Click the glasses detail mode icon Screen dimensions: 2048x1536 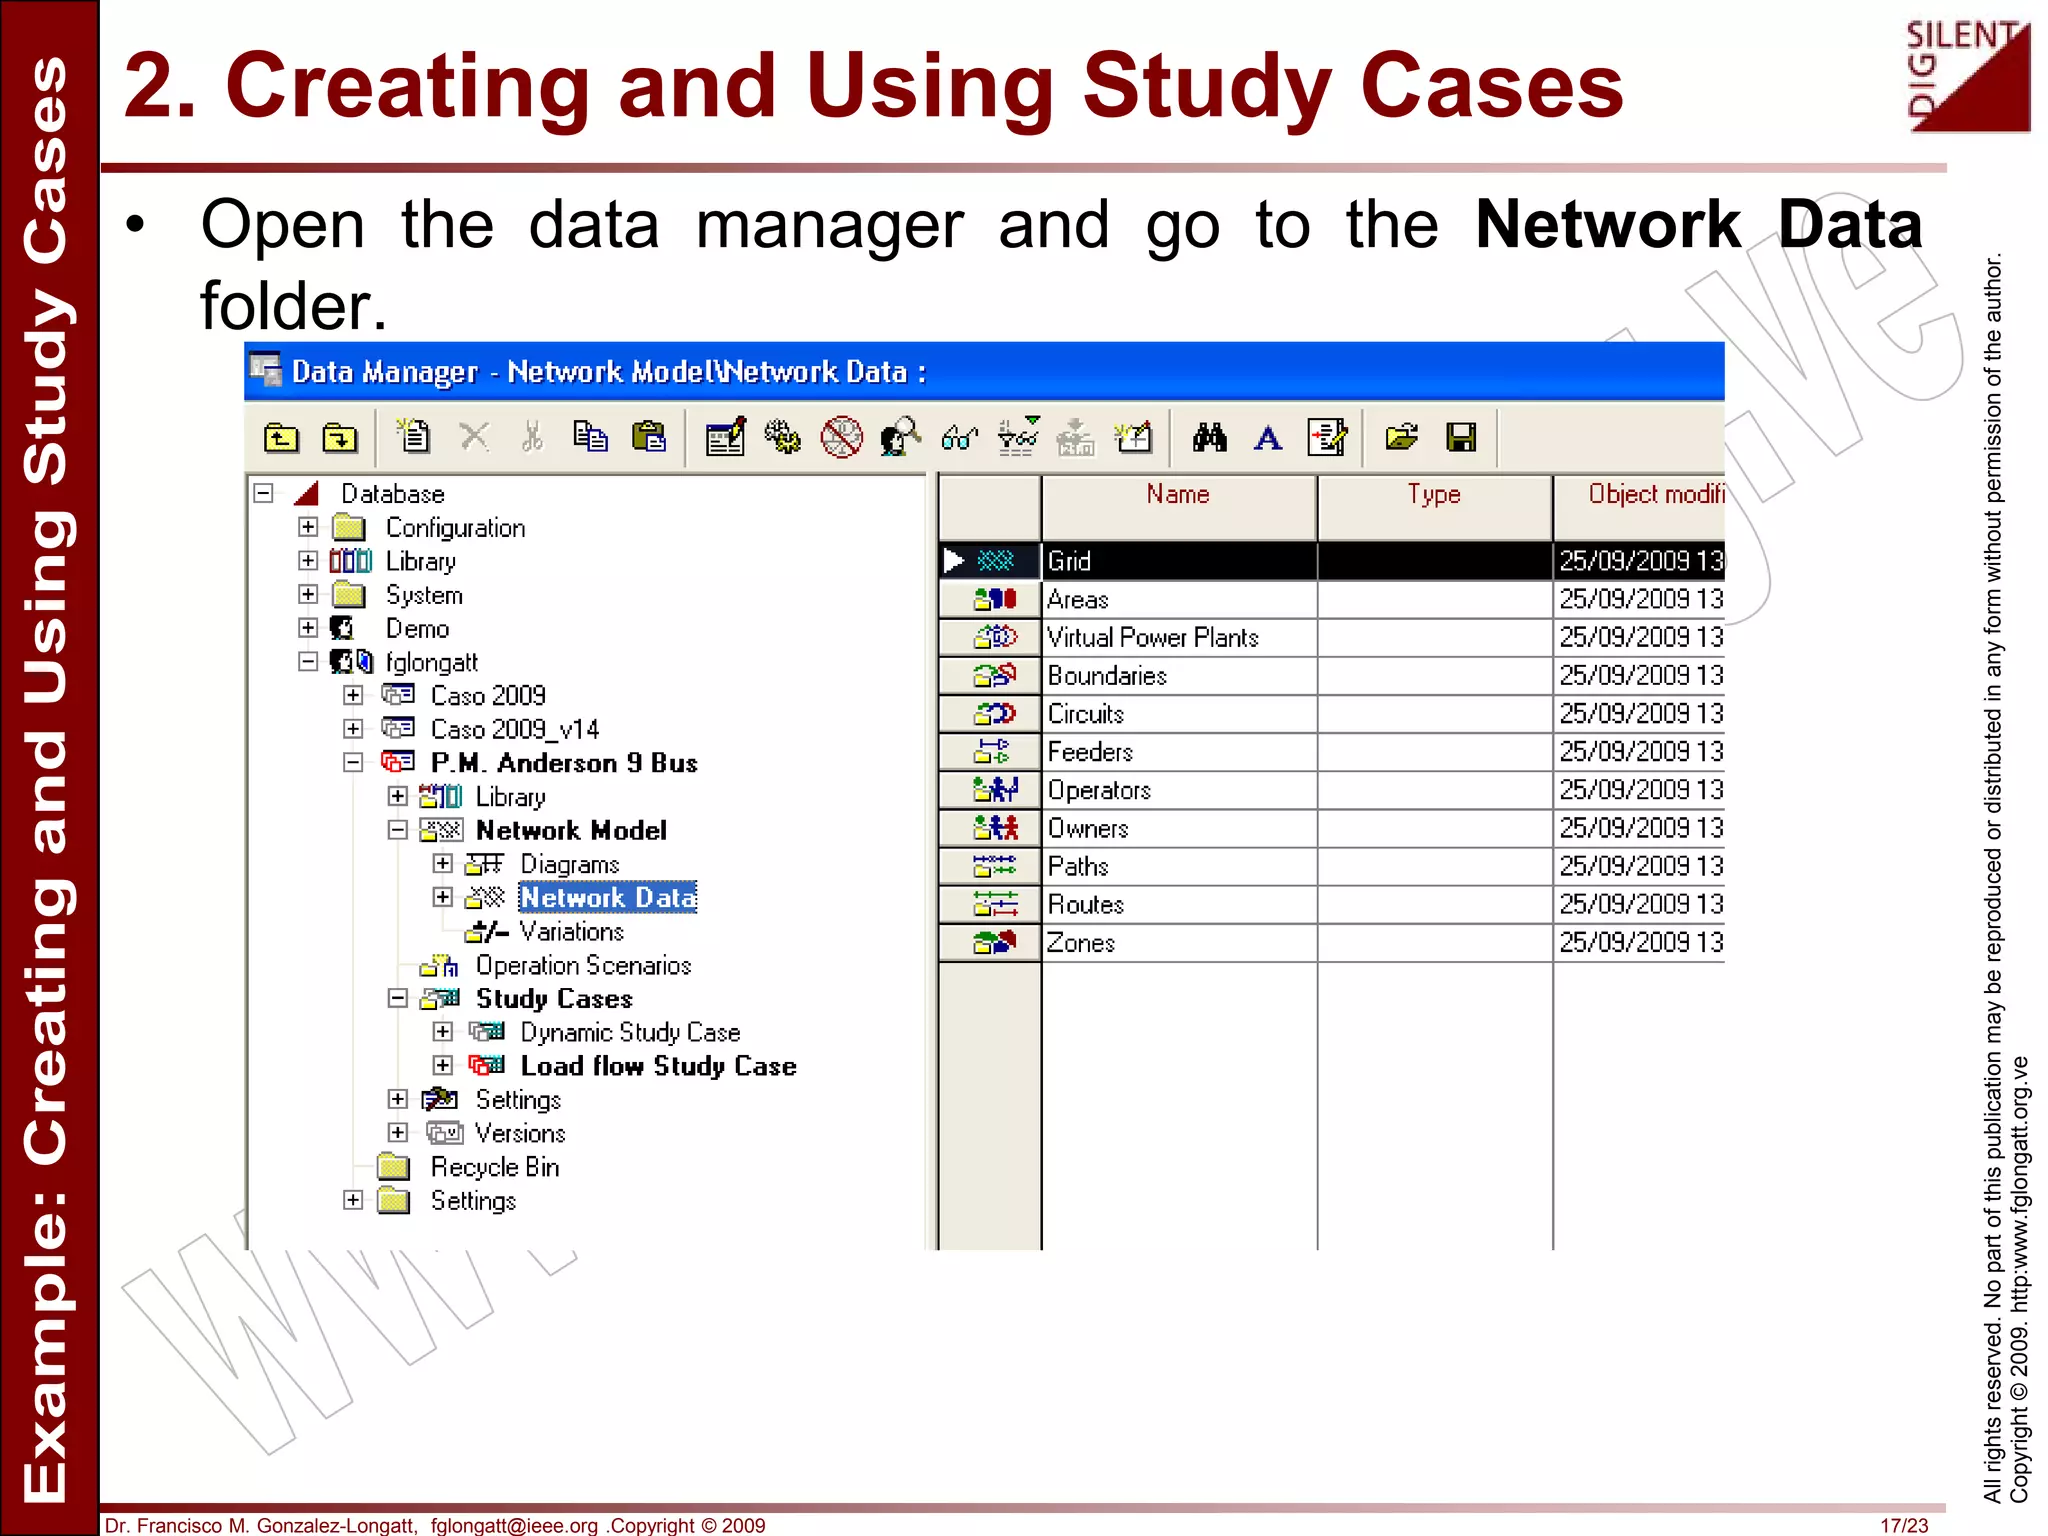[x=959, y=437]
